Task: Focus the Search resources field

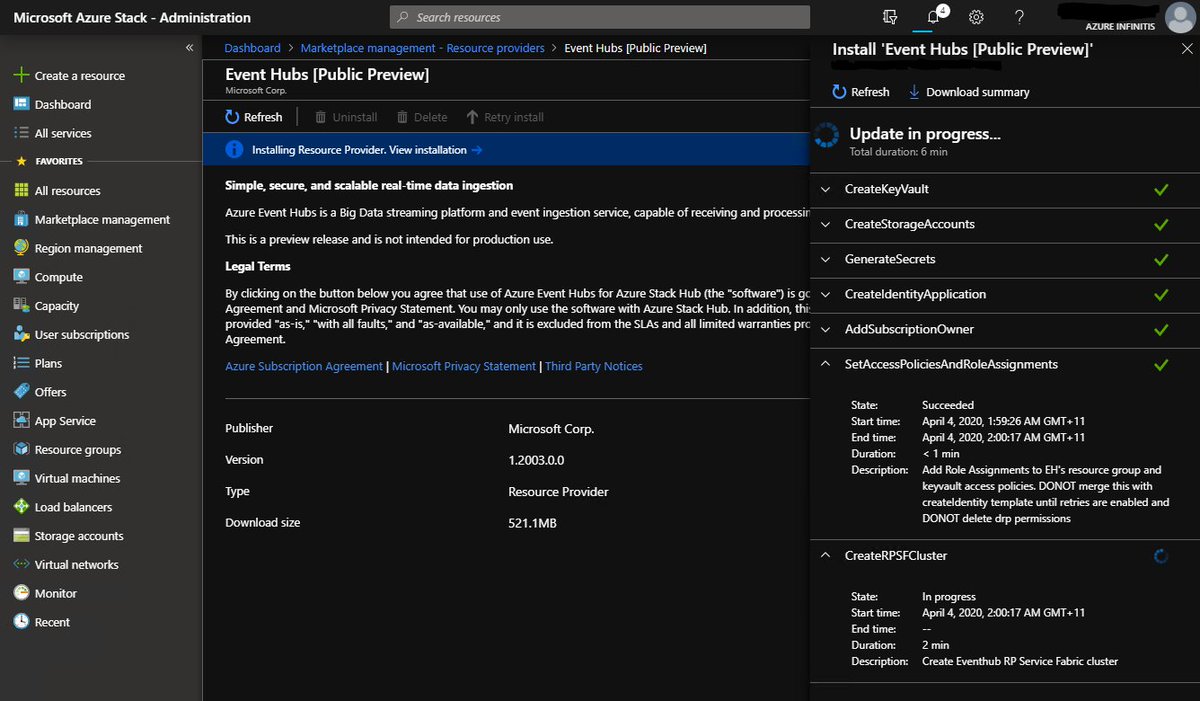Action: tap(600, 17)
